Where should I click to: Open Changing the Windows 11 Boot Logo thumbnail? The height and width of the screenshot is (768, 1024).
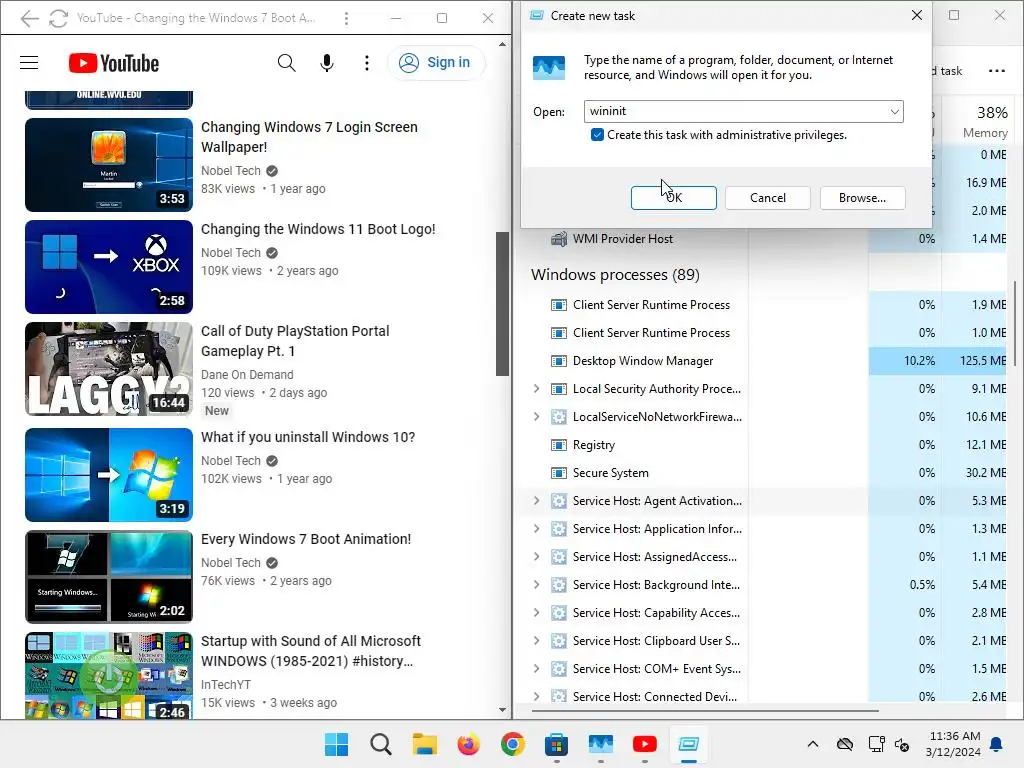(108, 266)
